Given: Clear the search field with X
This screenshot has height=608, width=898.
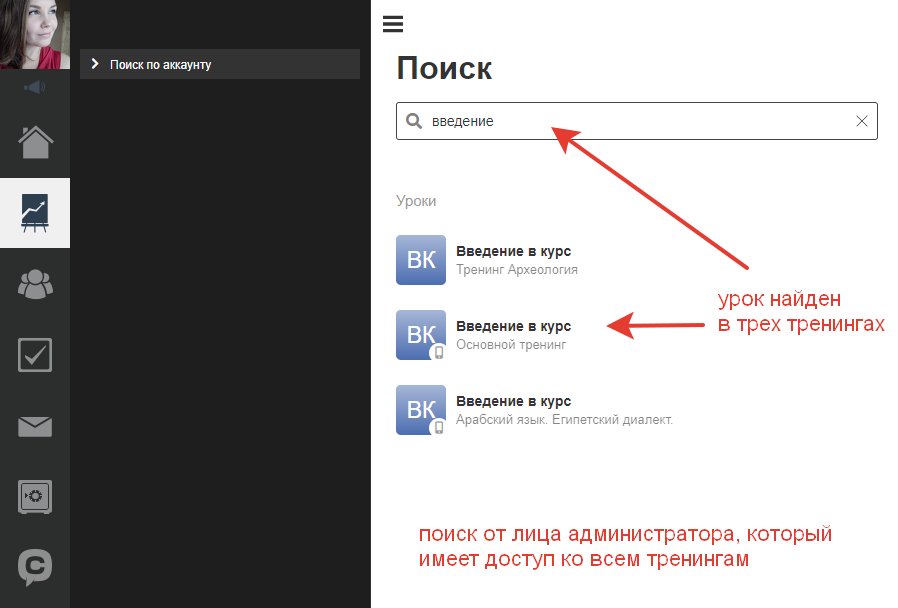Looking at the screenshot, I should point(861,121).
